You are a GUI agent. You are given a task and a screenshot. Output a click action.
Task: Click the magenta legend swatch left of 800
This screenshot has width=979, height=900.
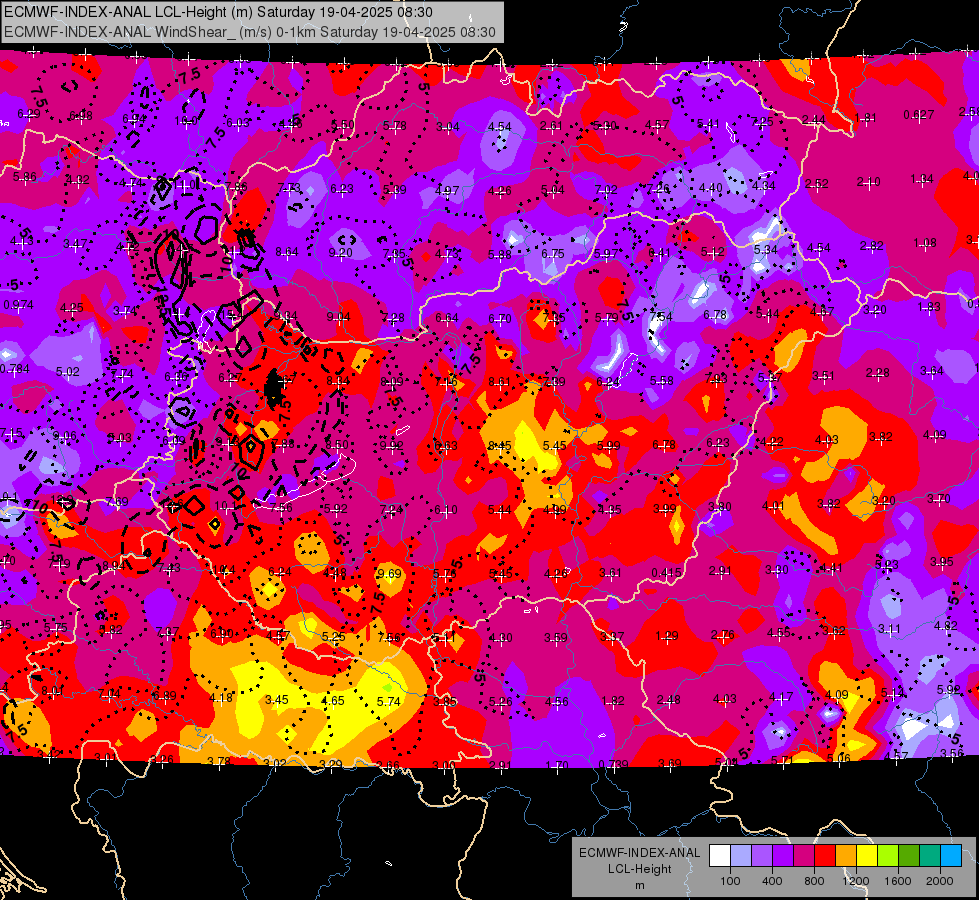pyautogui.click(x=804, y=856)
